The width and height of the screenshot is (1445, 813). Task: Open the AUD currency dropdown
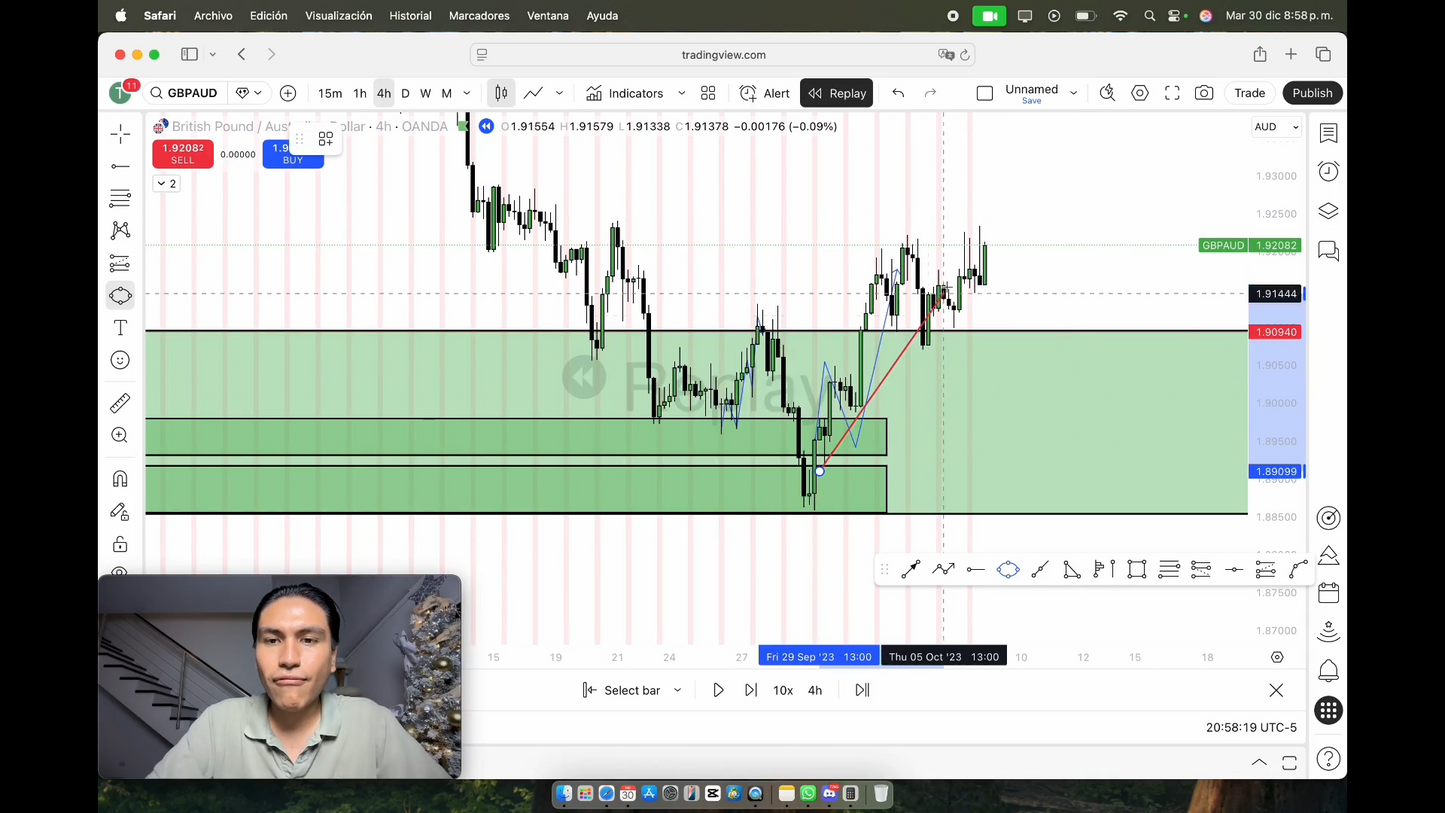click(1276, 126)
